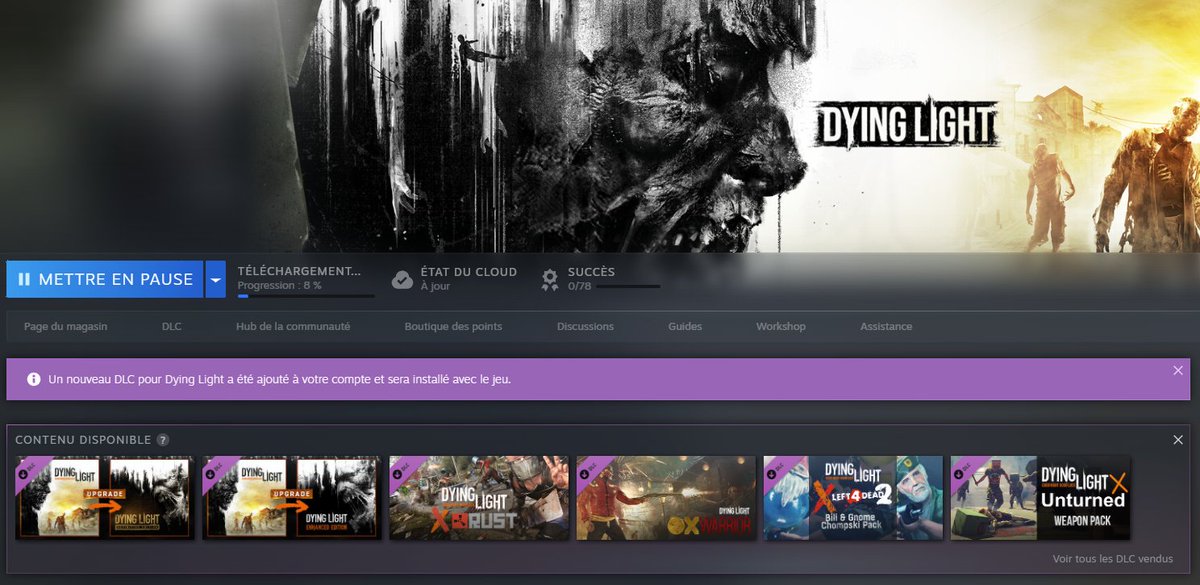Open the Enhanced Edition Upgrade DLC thumbnail

click(291, 498)
